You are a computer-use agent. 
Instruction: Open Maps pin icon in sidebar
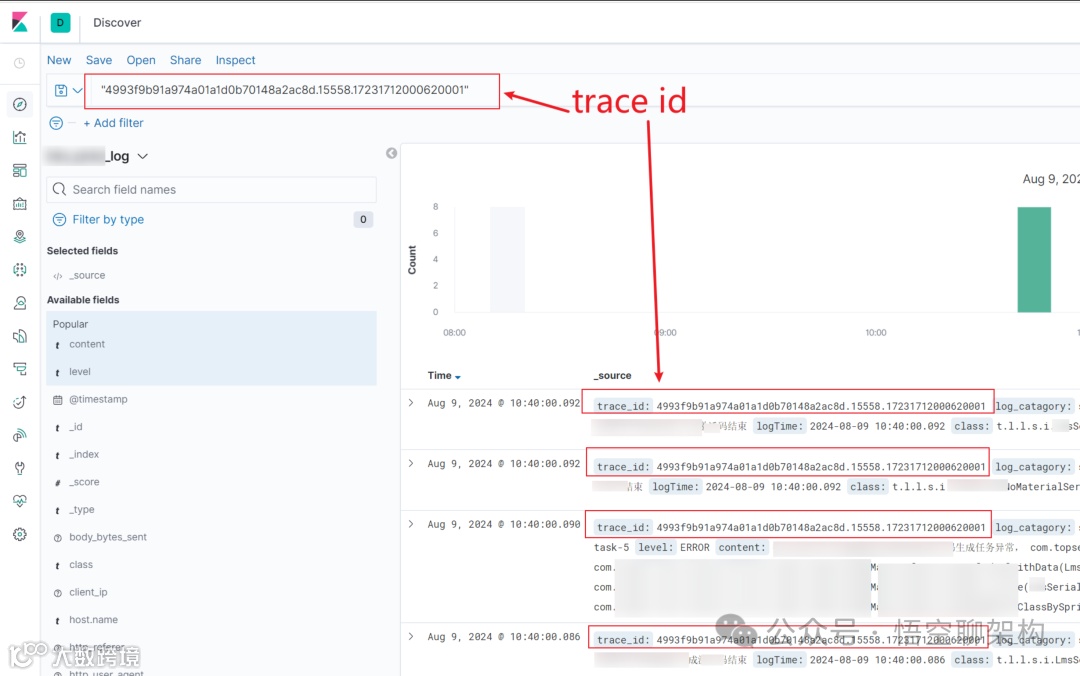coord(19,236)
